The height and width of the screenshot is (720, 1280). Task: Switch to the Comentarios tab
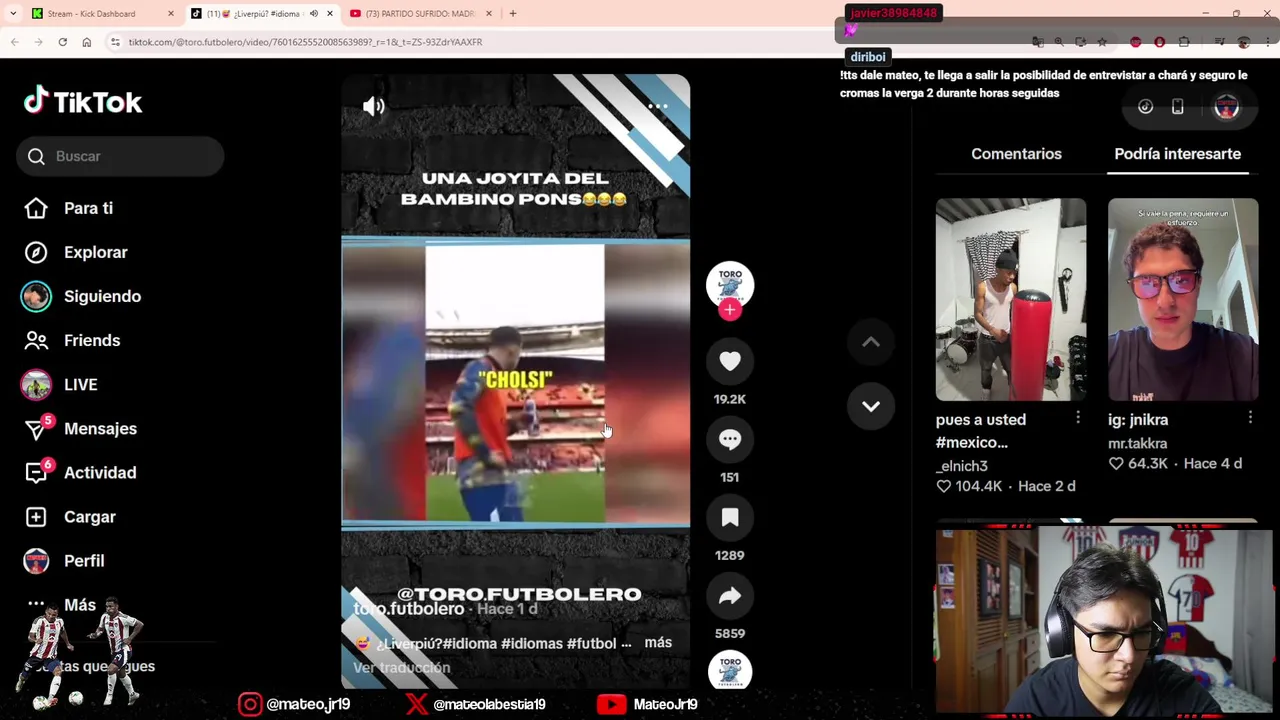point(1016,154)
